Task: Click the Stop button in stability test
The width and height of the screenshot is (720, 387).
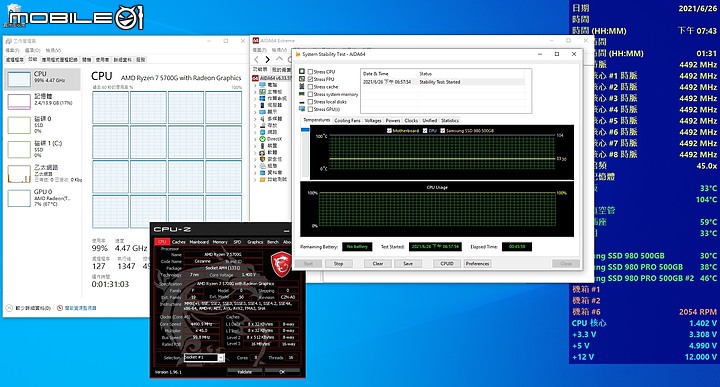Action: [x=338, y=264]
